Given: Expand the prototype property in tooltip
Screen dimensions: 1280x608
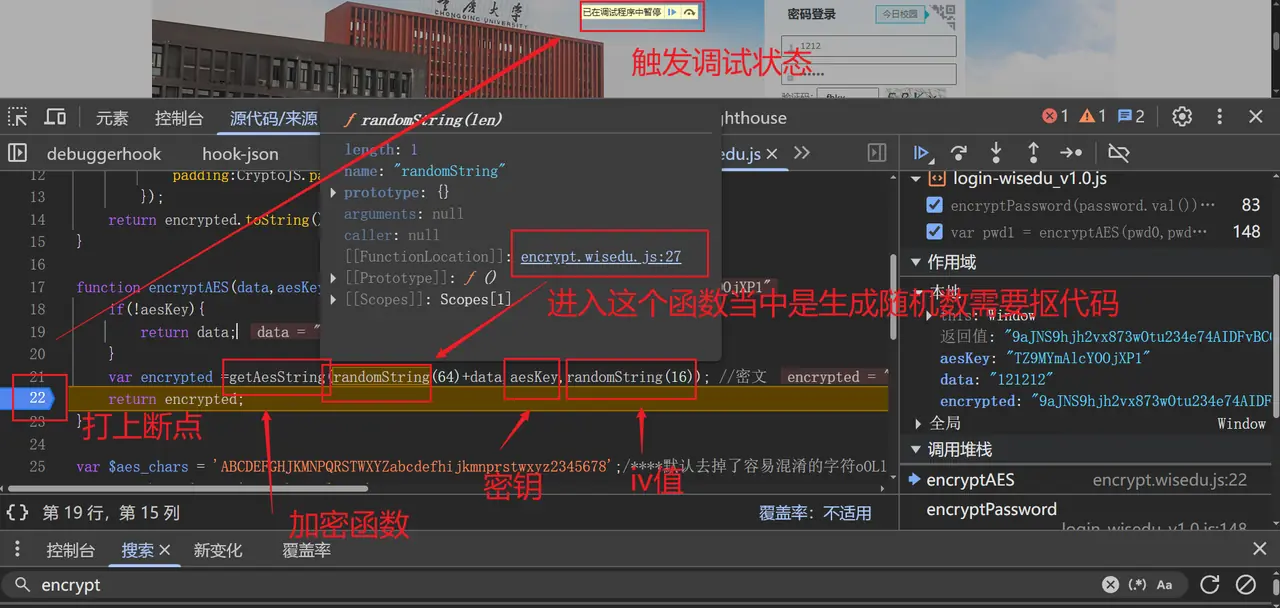Looking at the screenshot, I should [335, 193].
